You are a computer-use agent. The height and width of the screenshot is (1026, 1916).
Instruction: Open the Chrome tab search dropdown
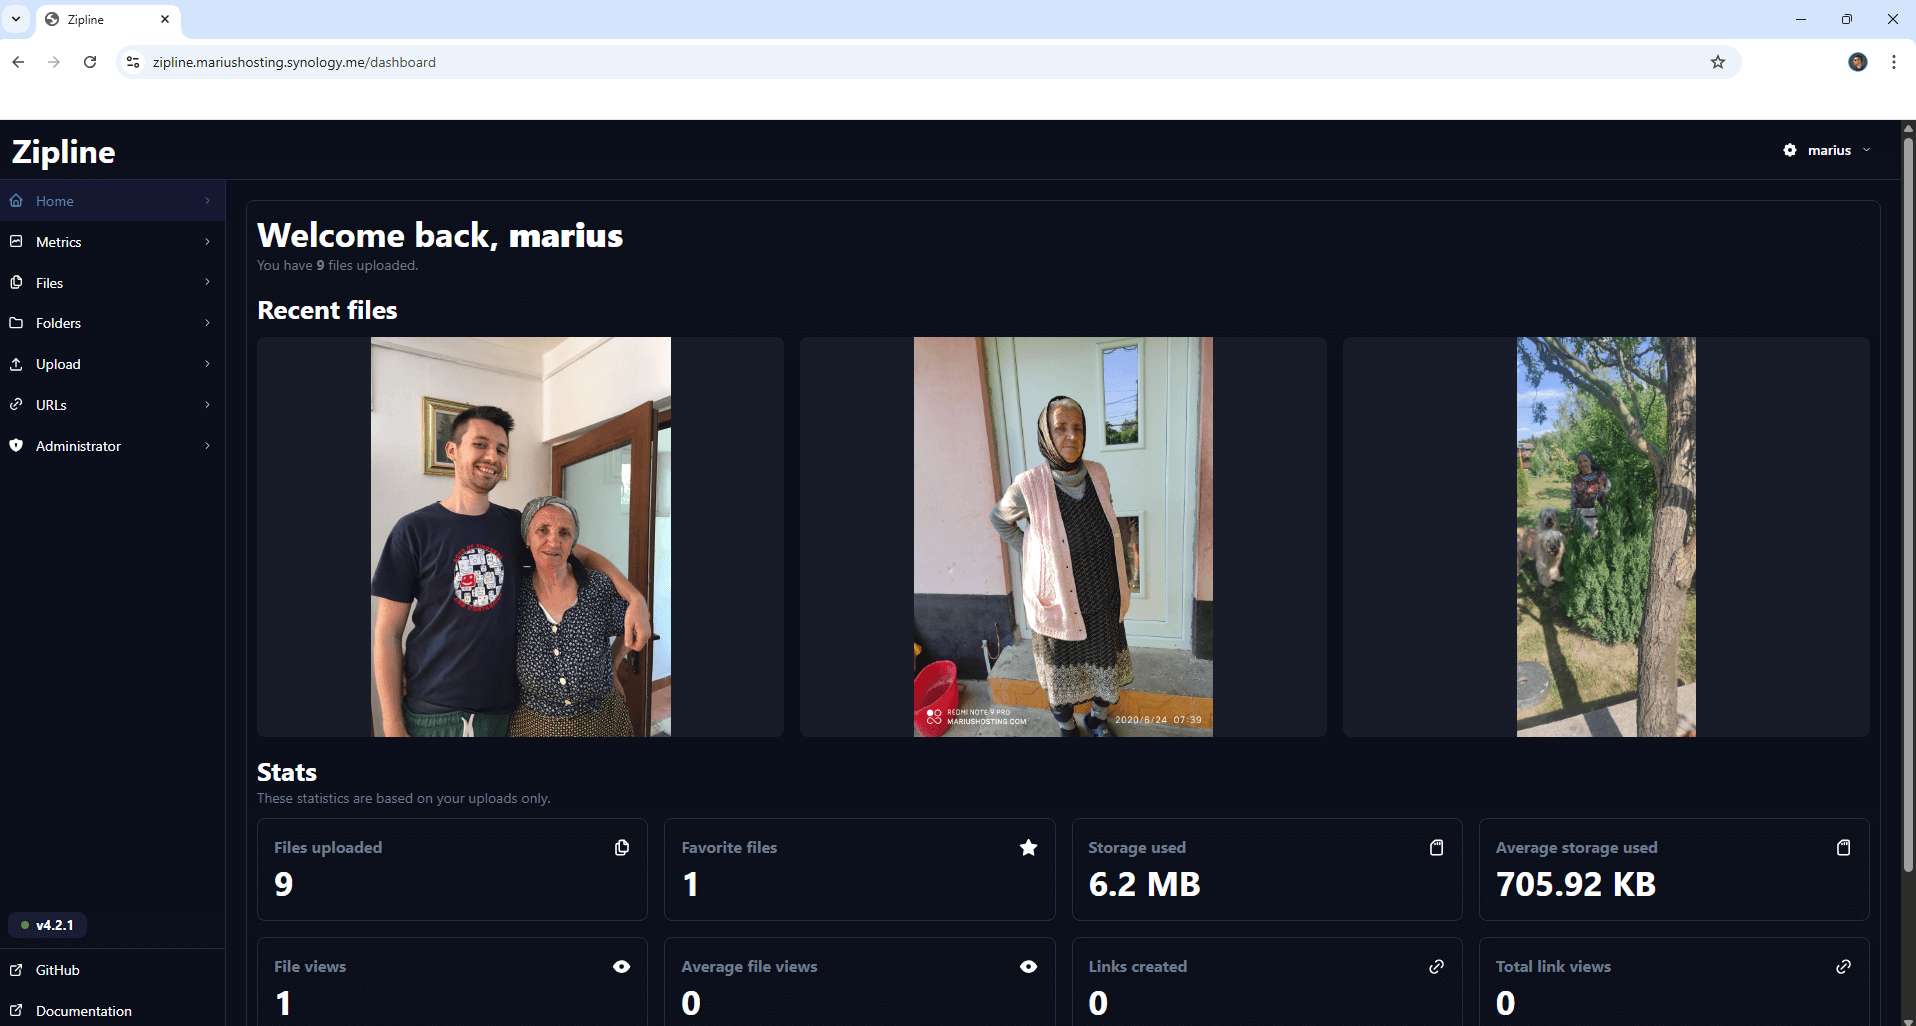point(16,19)
